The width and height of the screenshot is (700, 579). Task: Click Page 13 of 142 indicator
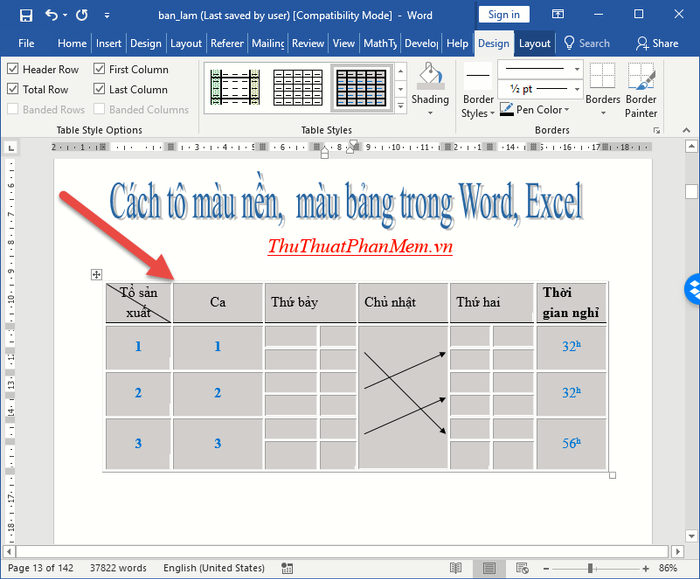coord(41,568)
